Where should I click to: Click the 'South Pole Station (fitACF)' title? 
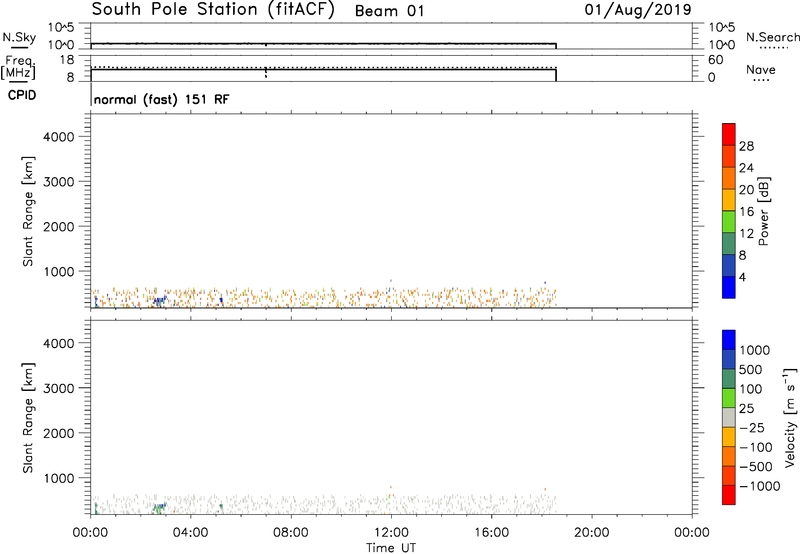point(213,10)
